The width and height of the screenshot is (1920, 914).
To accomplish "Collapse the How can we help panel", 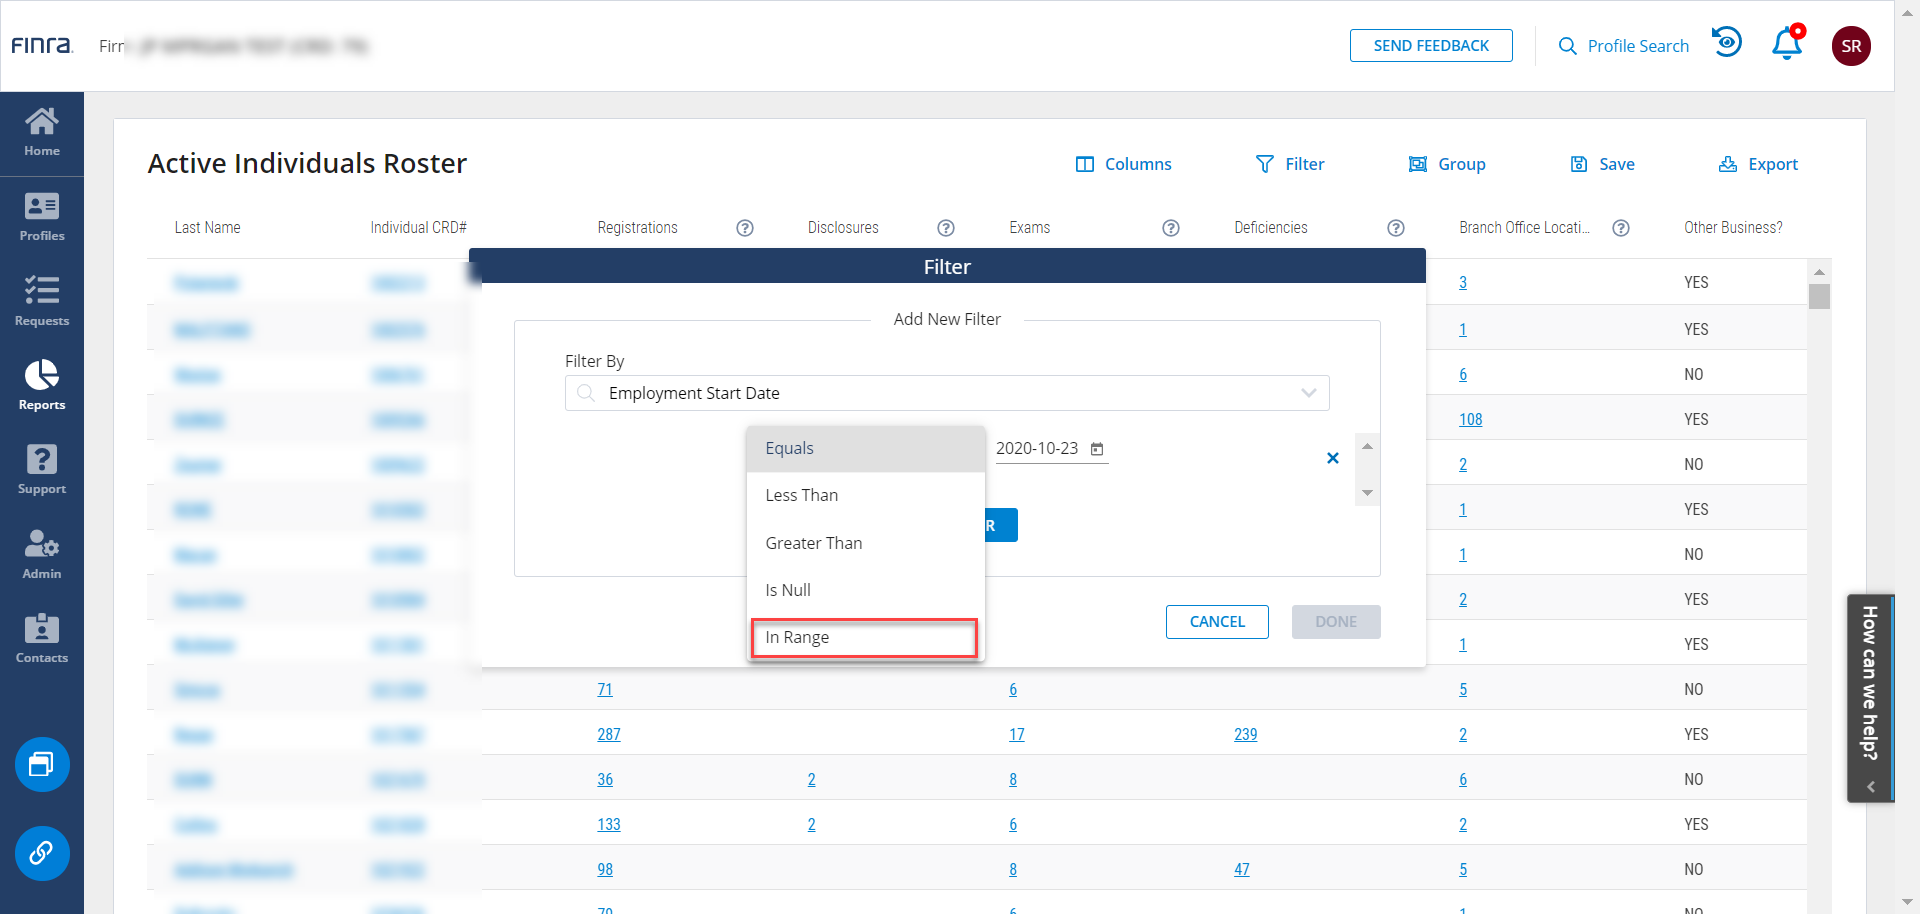I will pos(1870,787).
